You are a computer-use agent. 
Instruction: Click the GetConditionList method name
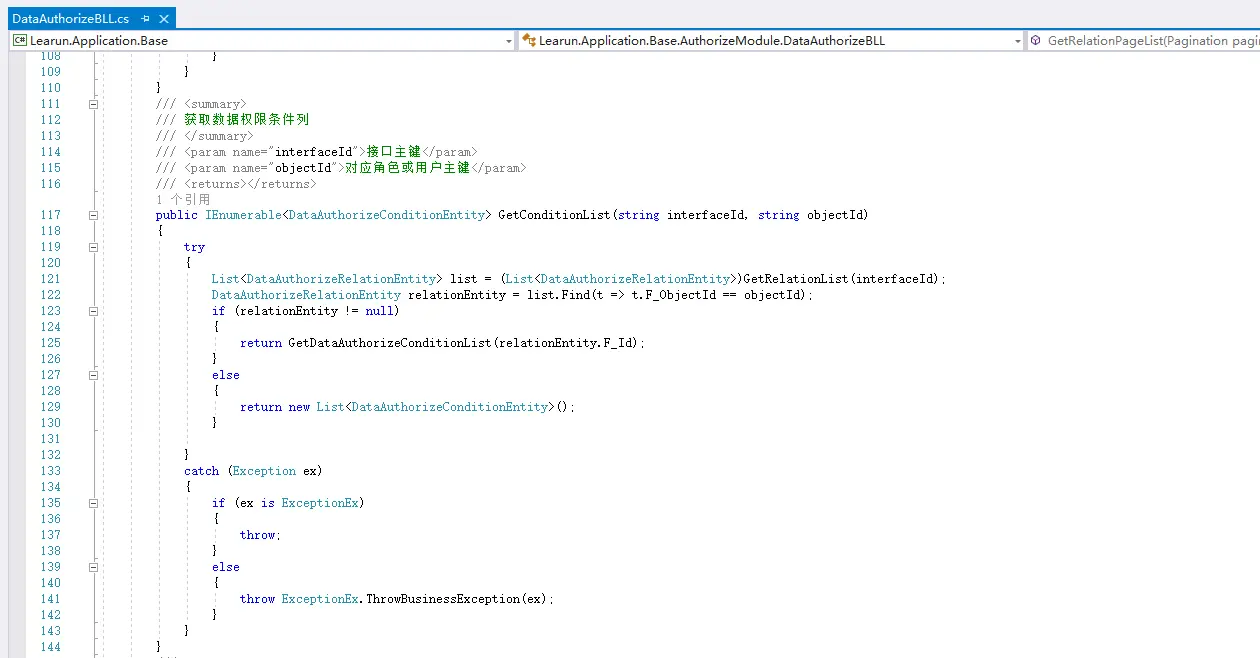click(x=554, y=215)
